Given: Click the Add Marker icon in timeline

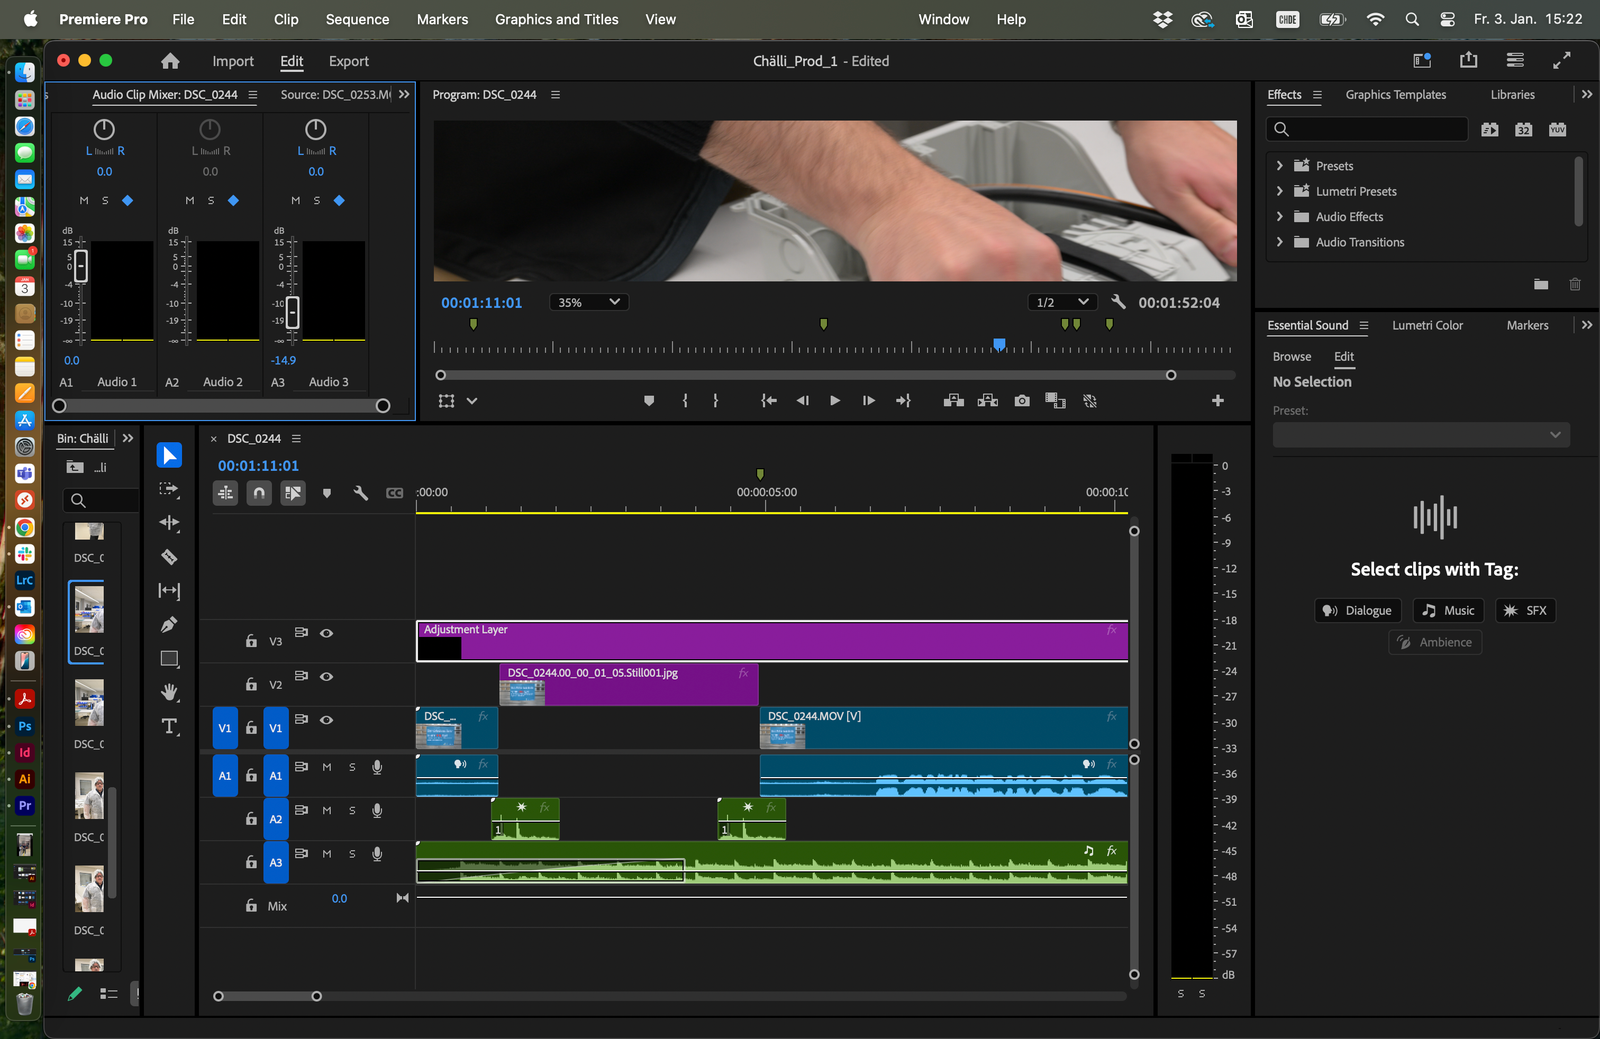Looking at the screenshot, I should tap(327, 493).
